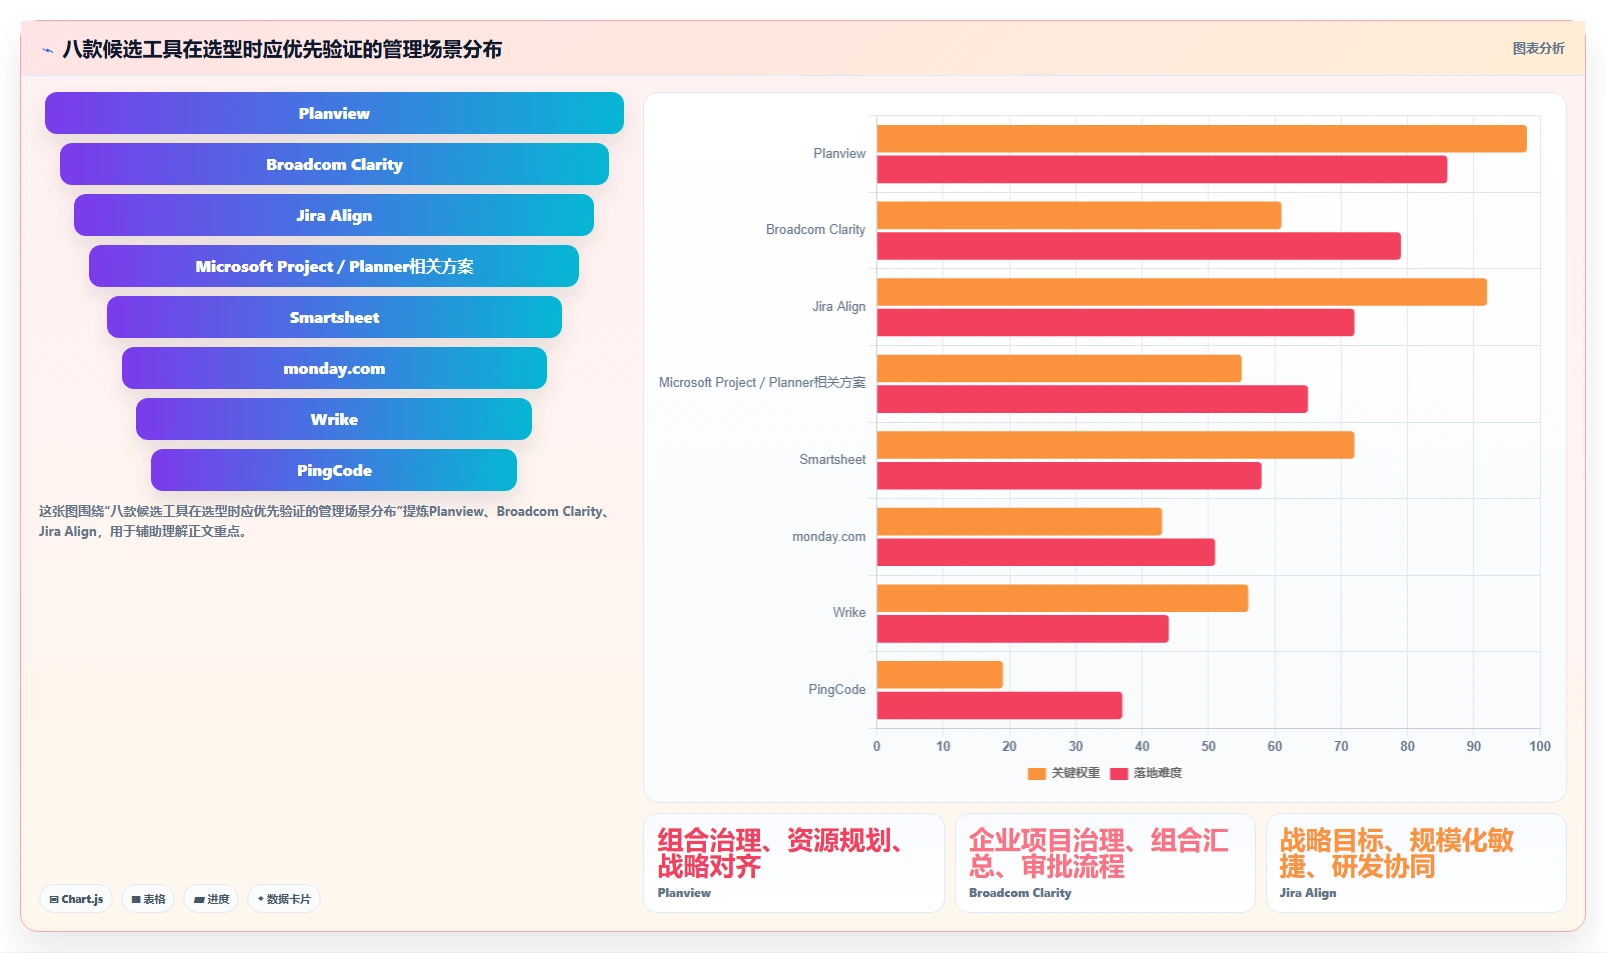This screenshot has height=953, width=1606.
Task: Click the Wrike axis label
Action: point(849,612)
